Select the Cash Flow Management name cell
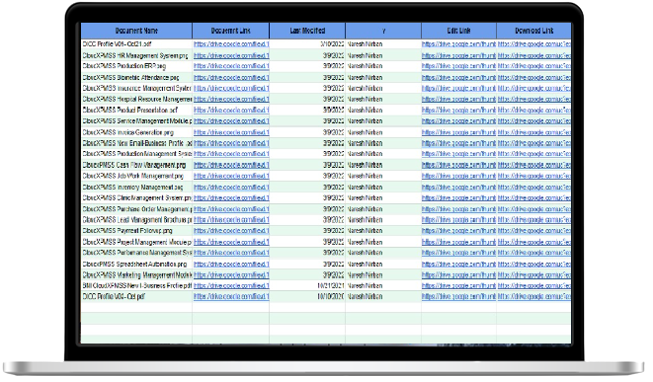Viewport: 653px width, 382px height. (137, 165)
